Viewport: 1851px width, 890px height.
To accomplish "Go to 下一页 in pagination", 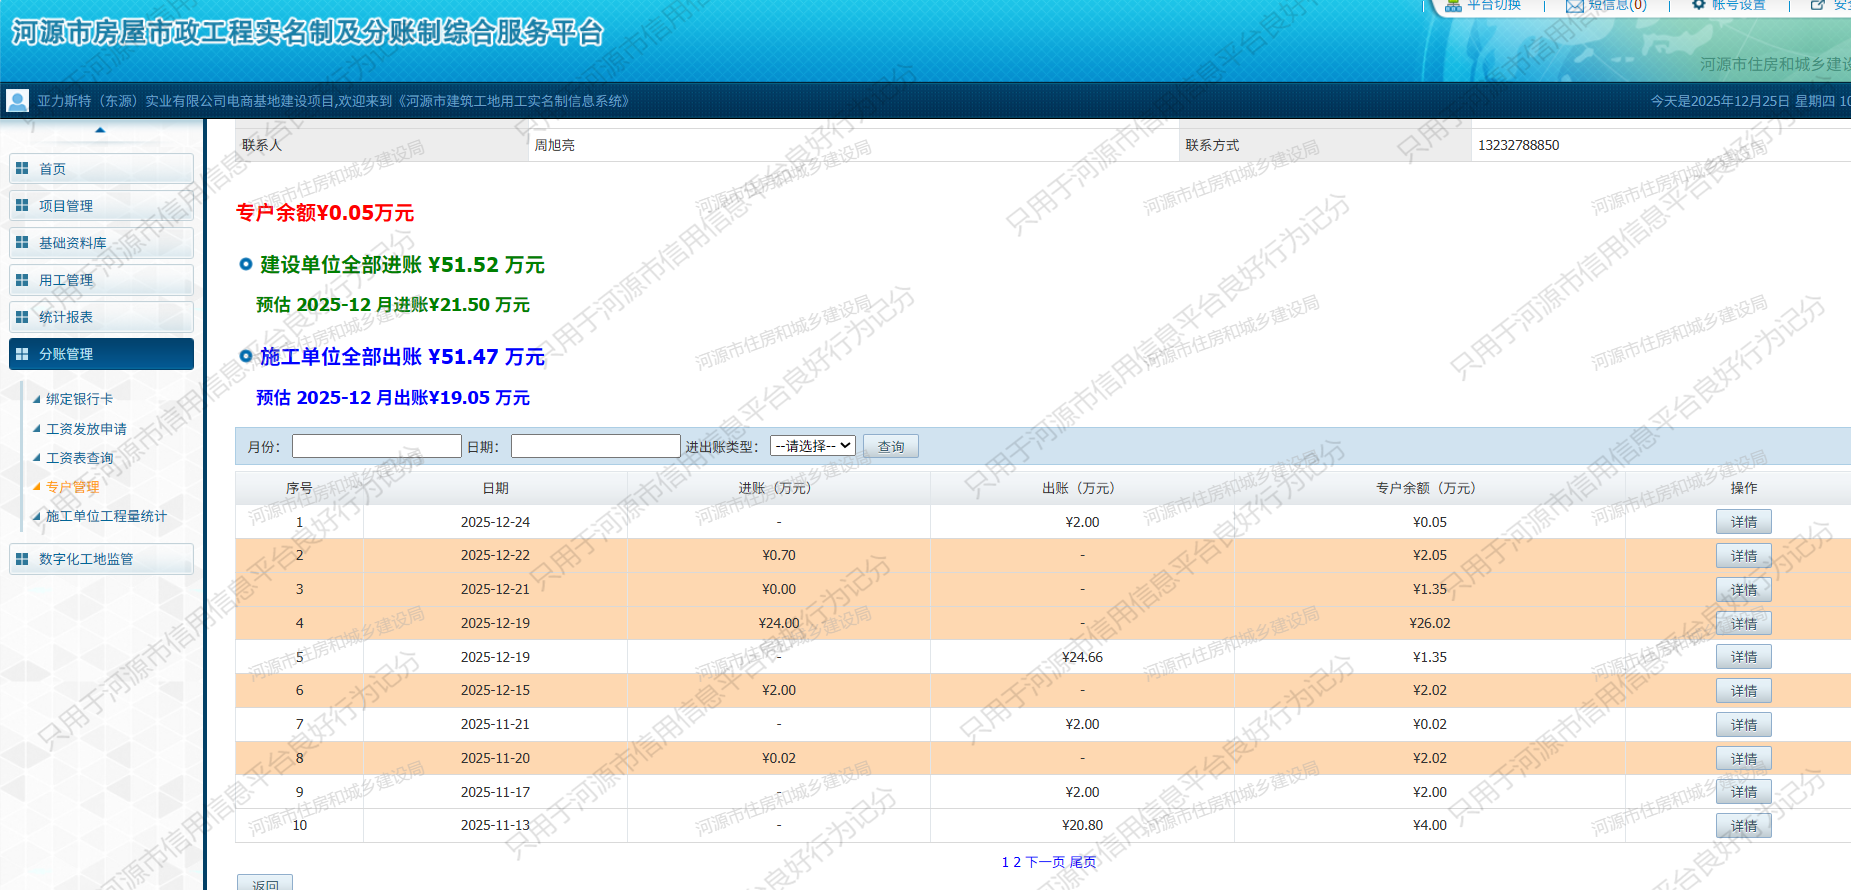I will pyautogui.click(x=1045, y=862).
